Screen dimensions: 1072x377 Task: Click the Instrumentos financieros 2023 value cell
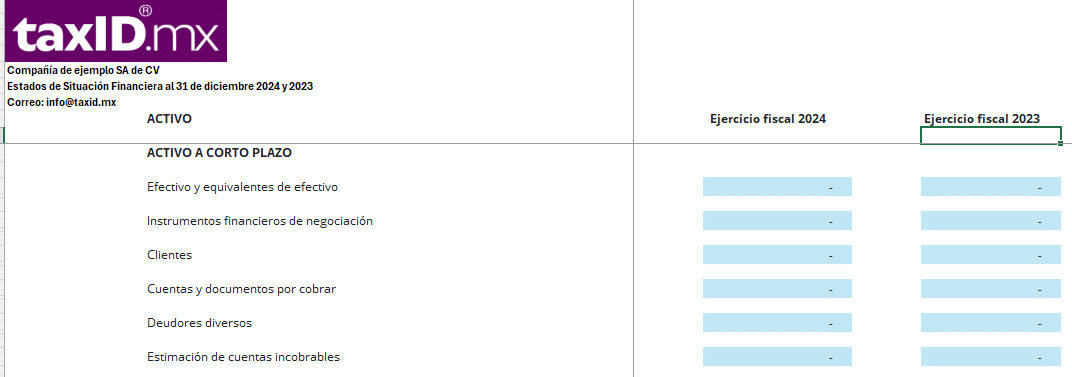(991, 220)
